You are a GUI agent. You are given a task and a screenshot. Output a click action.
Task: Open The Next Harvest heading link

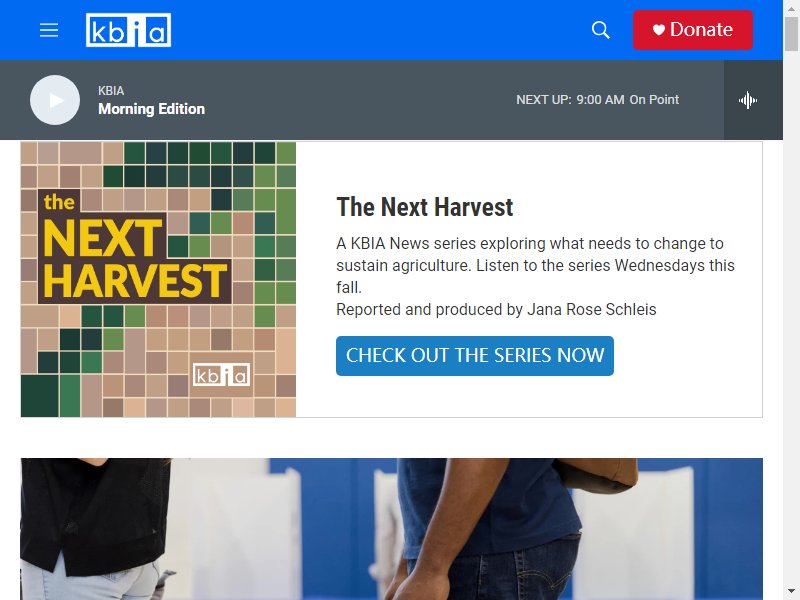(x=424, y=207)
